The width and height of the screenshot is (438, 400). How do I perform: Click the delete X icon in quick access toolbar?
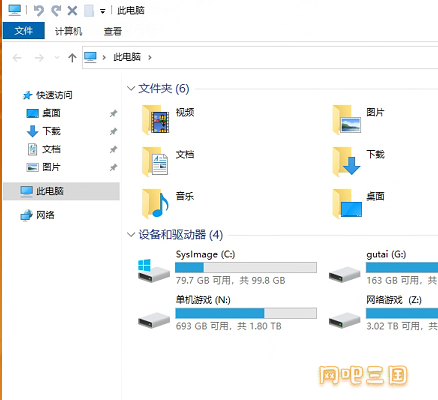(x=72, y=11)
